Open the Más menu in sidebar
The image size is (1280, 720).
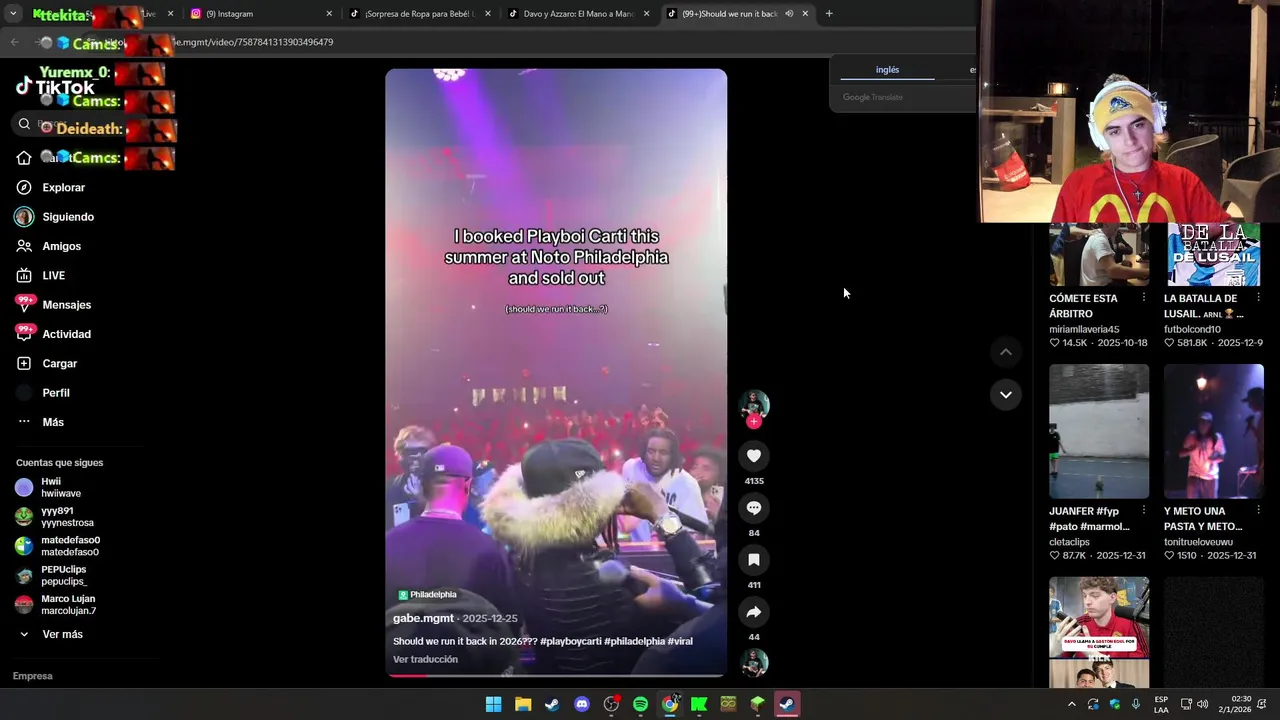click(x=53, y=422)
